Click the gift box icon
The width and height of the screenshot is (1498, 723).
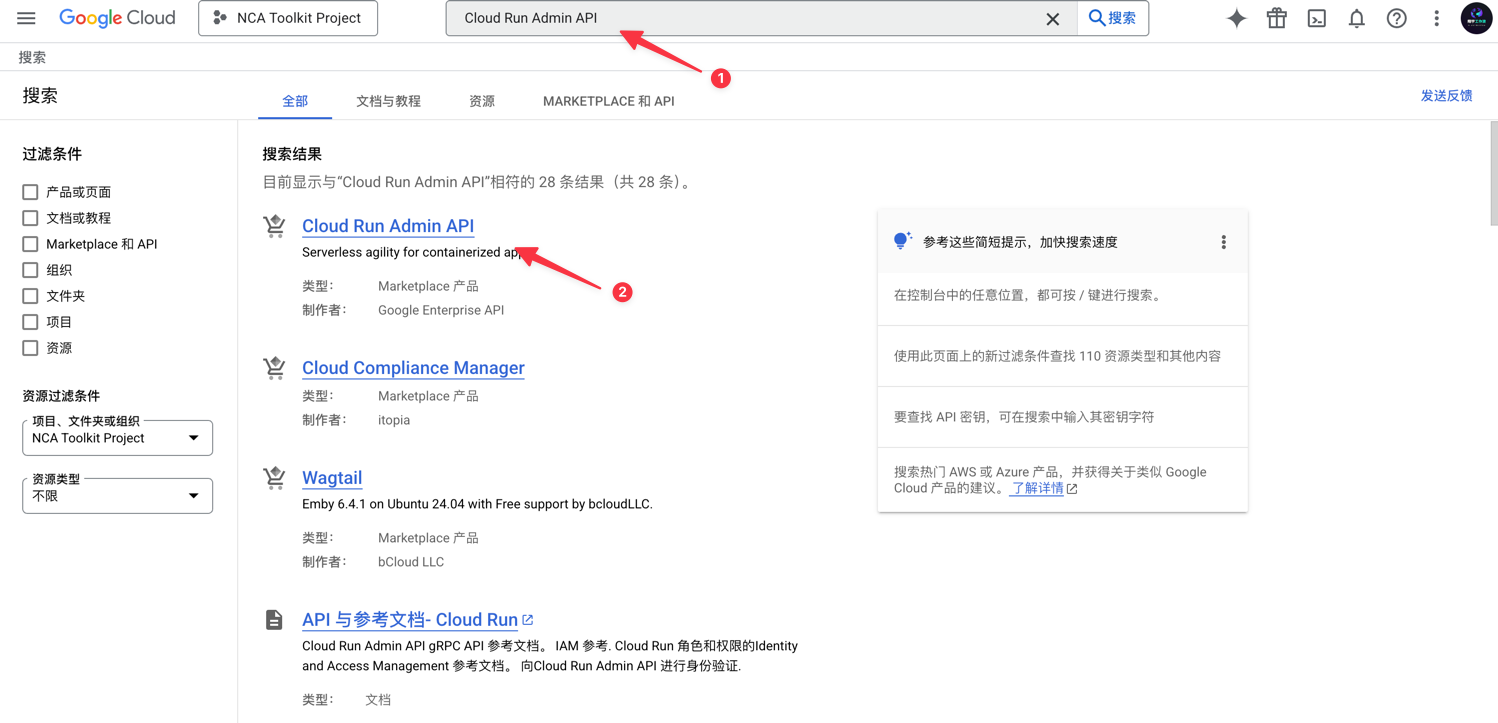(1276, 18)
